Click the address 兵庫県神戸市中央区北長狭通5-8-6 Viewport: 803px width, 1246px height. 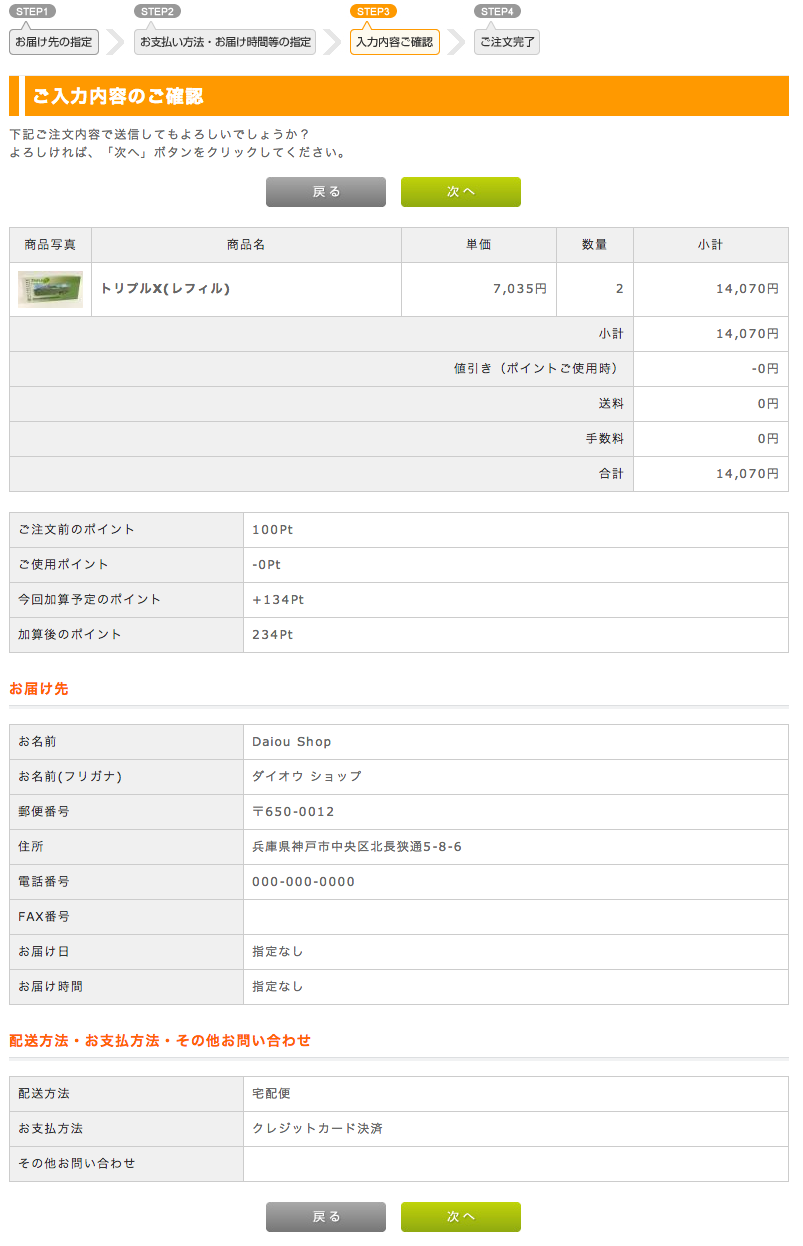tap(357, 847)
